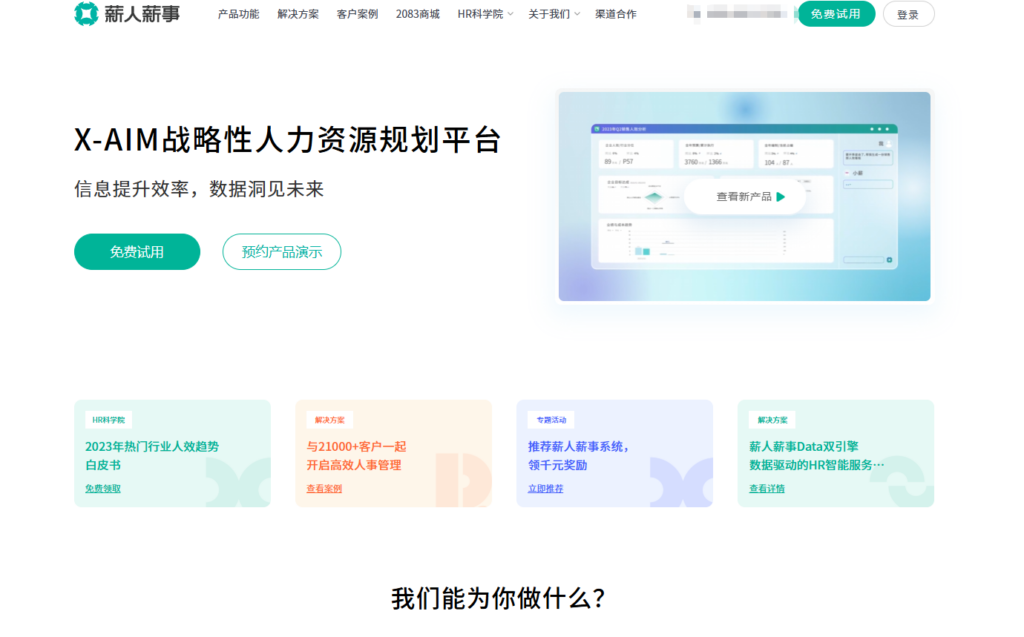
Task: Open the HR科学院 dropdown menu
Action: click(x=483, y=14)
